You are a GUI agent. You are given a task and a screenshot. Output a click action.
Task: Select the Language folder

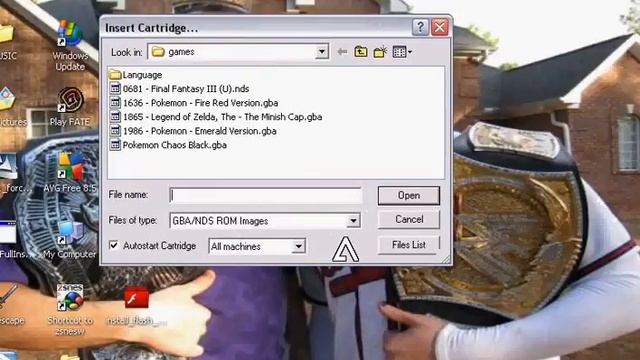(x=136, y=75)
